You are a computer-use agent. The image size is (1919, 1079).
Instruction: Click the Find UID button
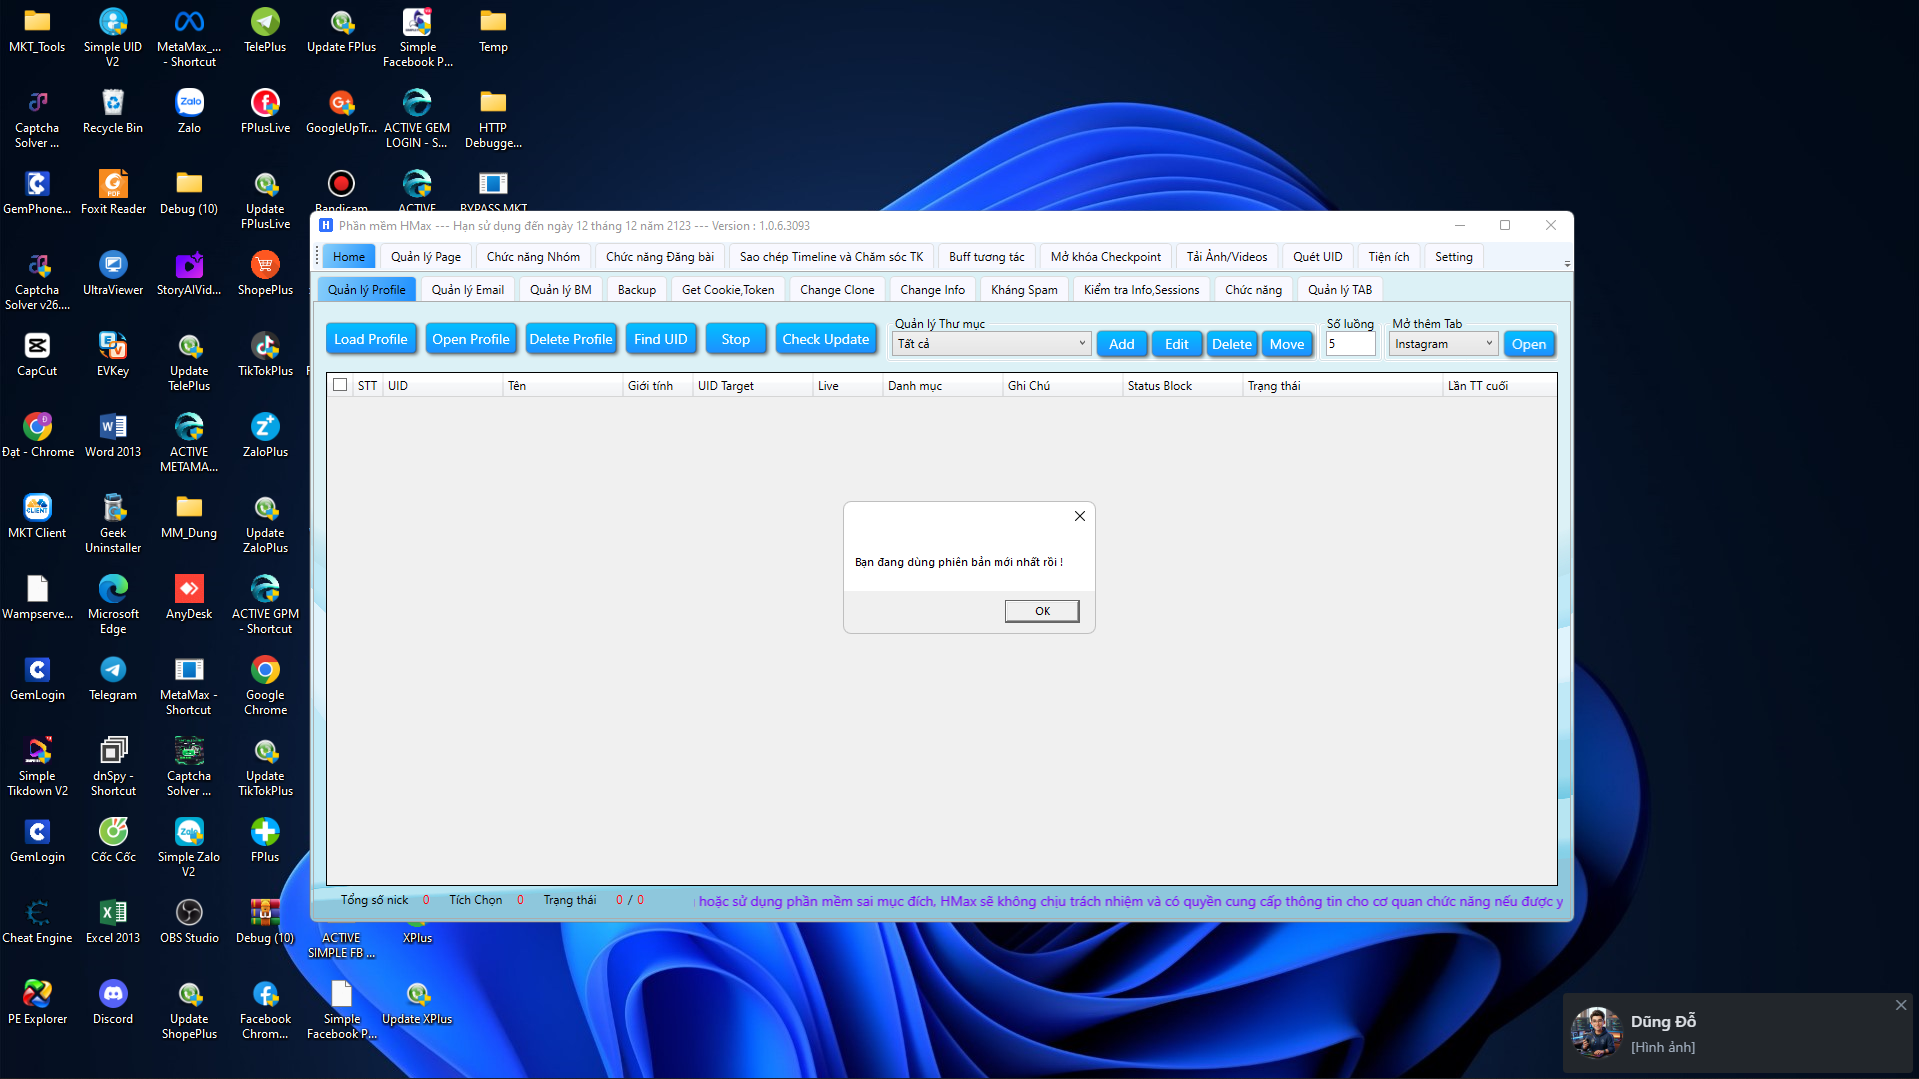pyautogui.click(x=661, y=339)
